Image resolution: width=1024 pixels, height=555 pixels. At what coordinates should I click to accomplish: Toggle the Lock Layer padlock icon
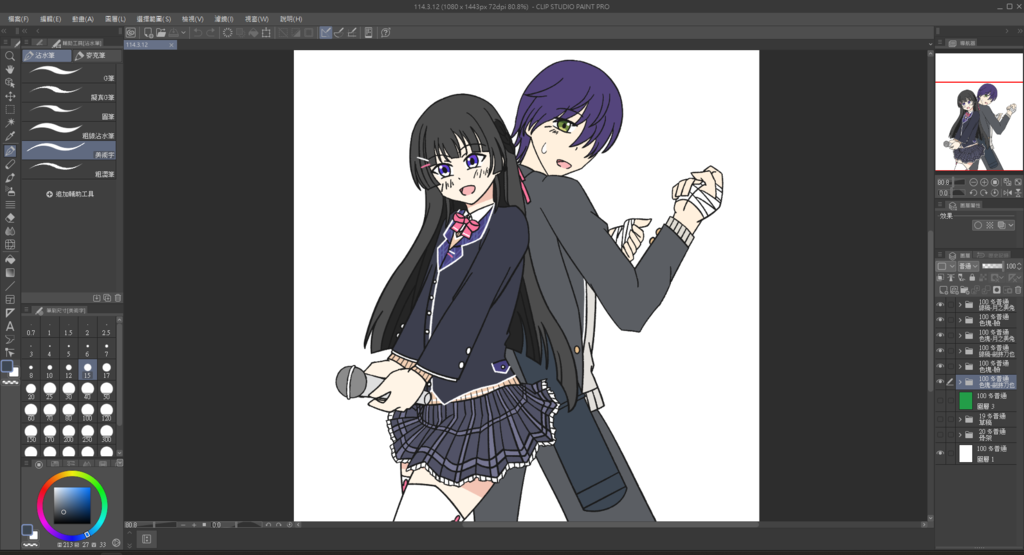(972, 278)
